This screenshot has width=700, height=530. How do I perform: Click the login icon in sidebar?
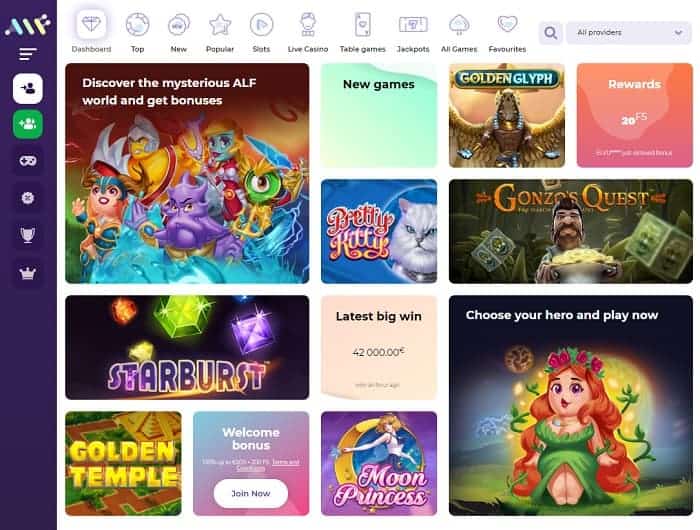click(x=28, y=88)
